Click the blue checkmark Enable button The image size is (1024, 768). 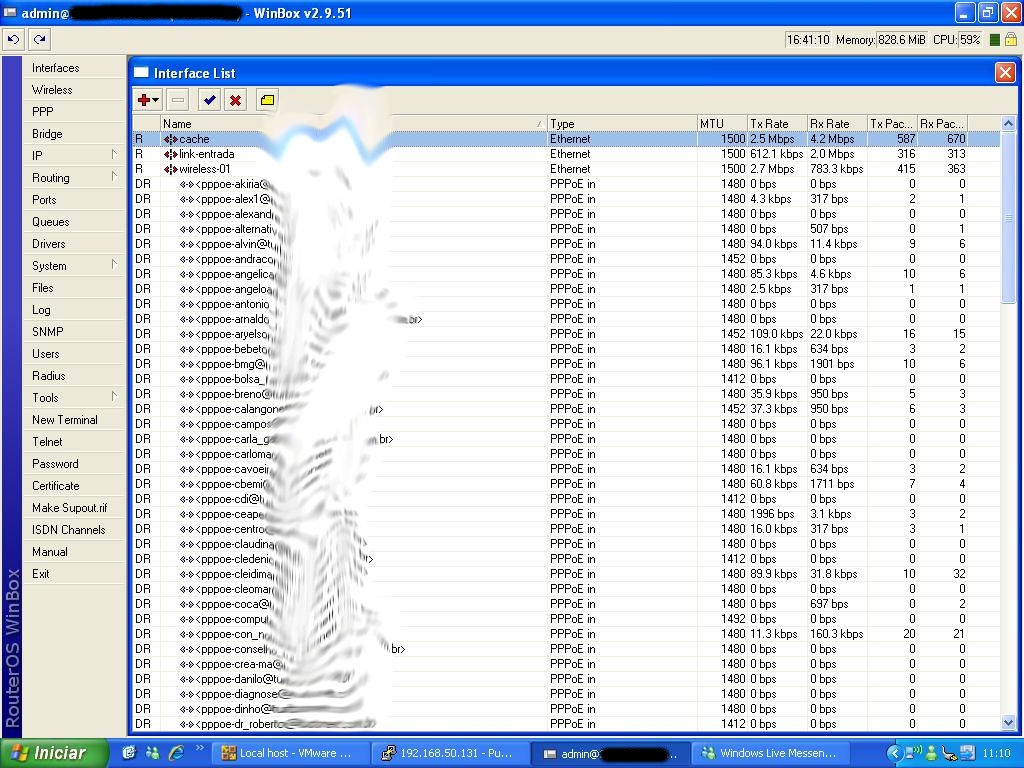210,100
